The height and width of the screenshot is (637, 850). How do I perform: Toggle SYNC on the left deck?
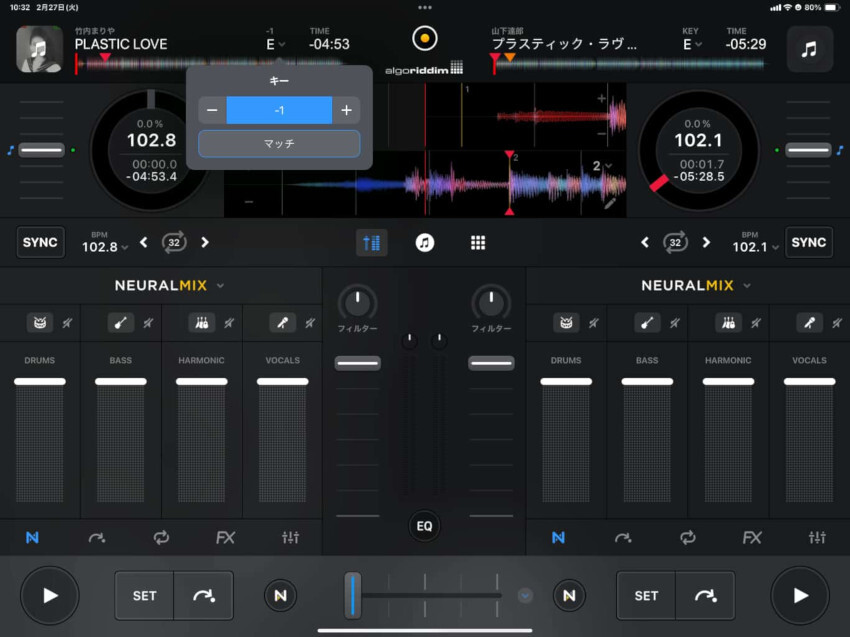coord(41,243)
